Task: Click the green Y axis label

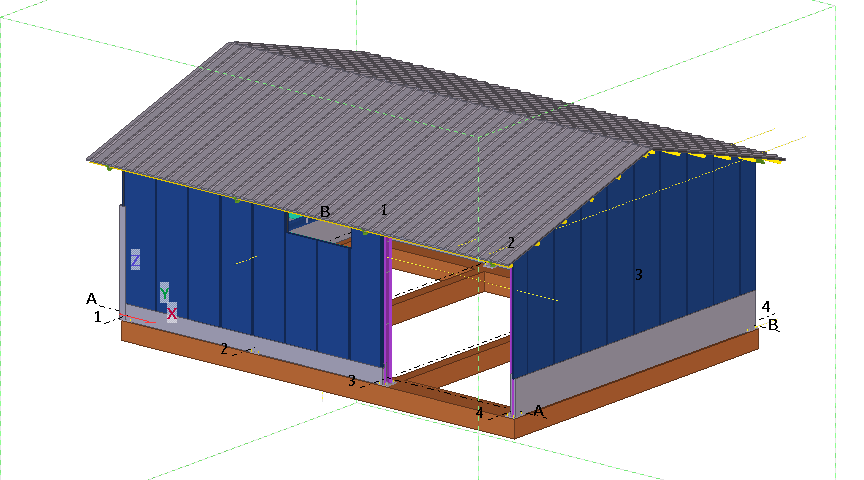Action: click(x=164, y=293)
